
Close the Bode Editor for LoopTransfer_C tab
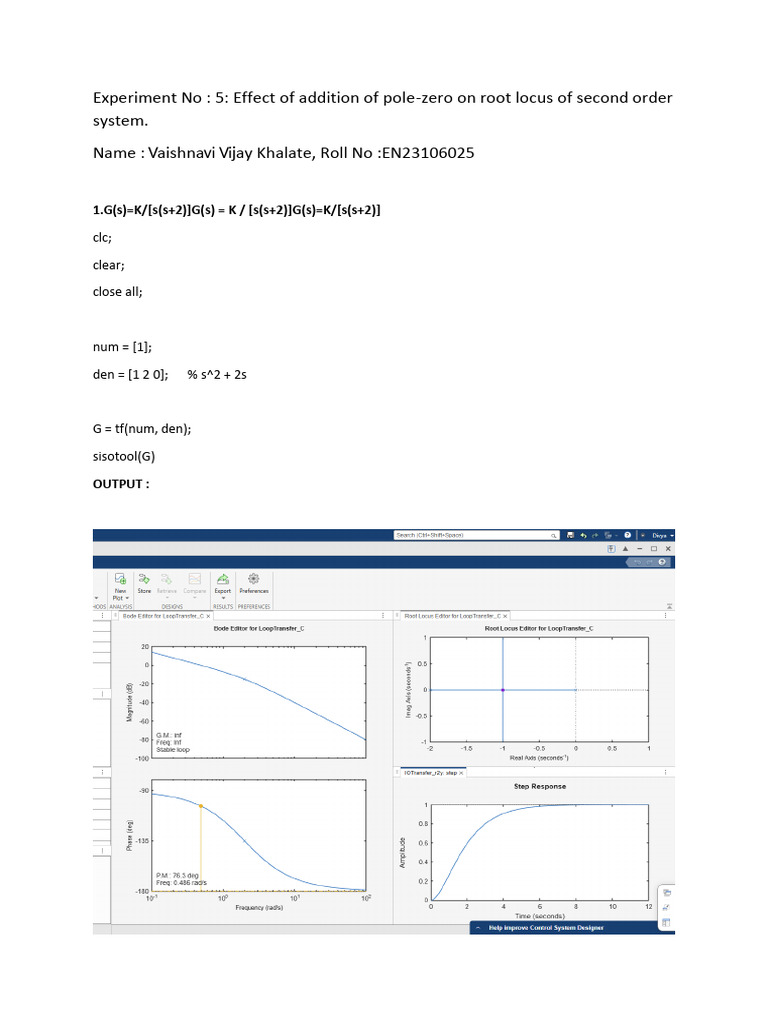(x=208, y=616)
